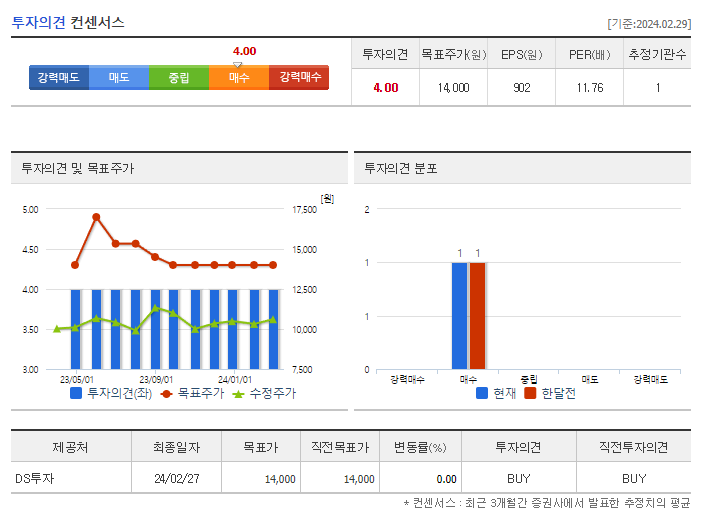
Task: Click the 변동률(%) column header
Action: 420,447
